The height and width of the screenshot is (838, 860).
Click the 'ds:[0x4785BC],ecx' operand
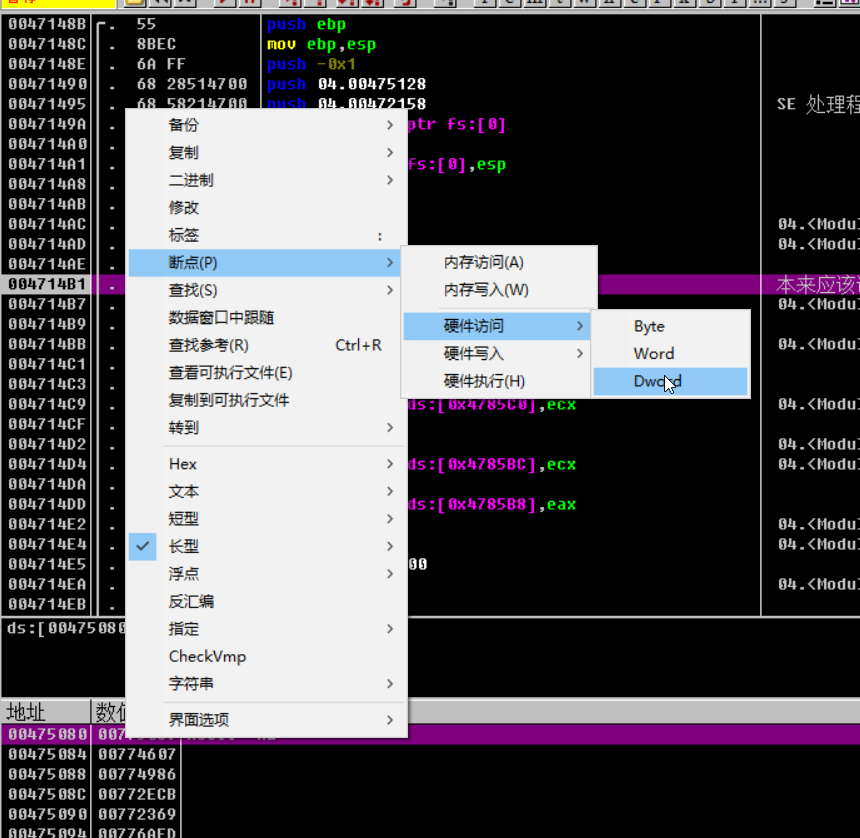[492, 465]
